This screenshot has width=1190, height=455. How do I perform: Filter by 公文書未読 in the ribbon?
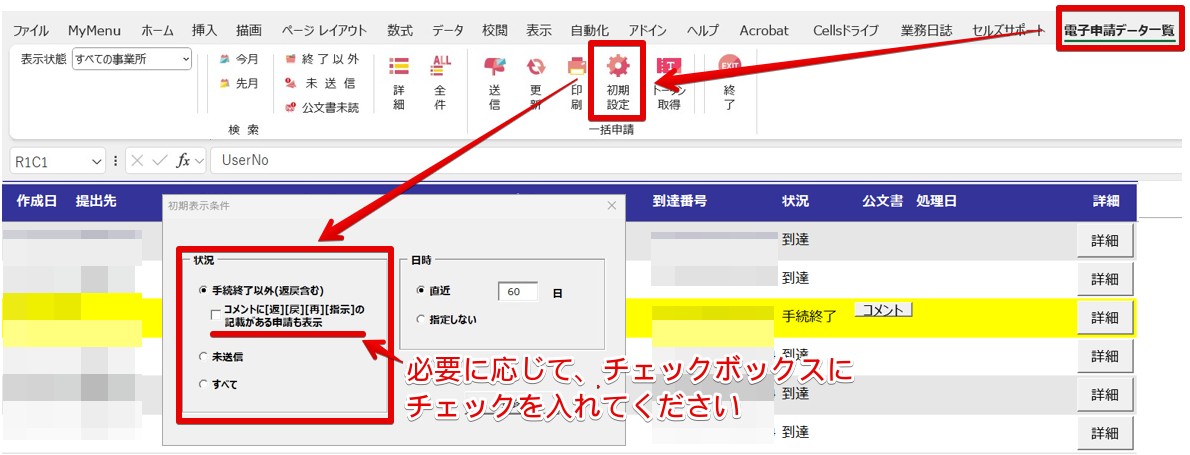(x=321, y=108)
